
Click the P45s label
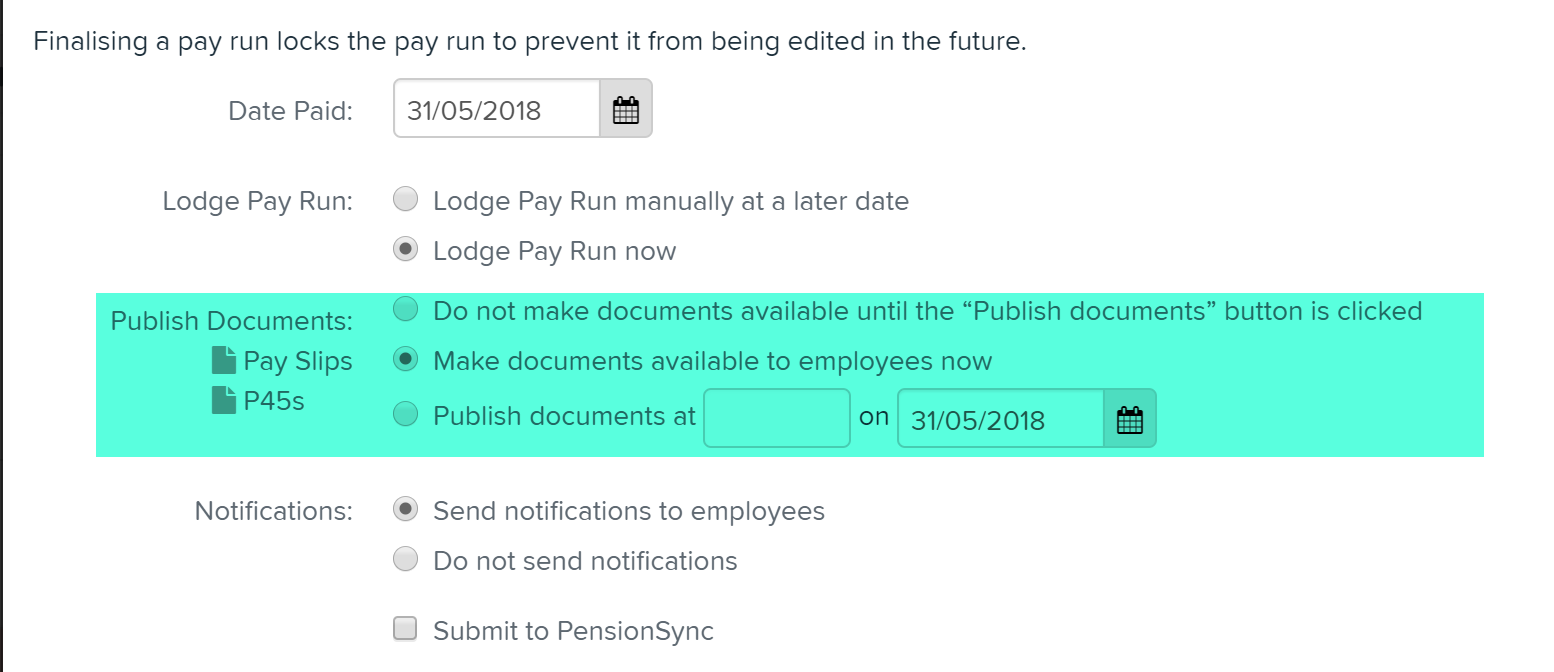(274, 401)
